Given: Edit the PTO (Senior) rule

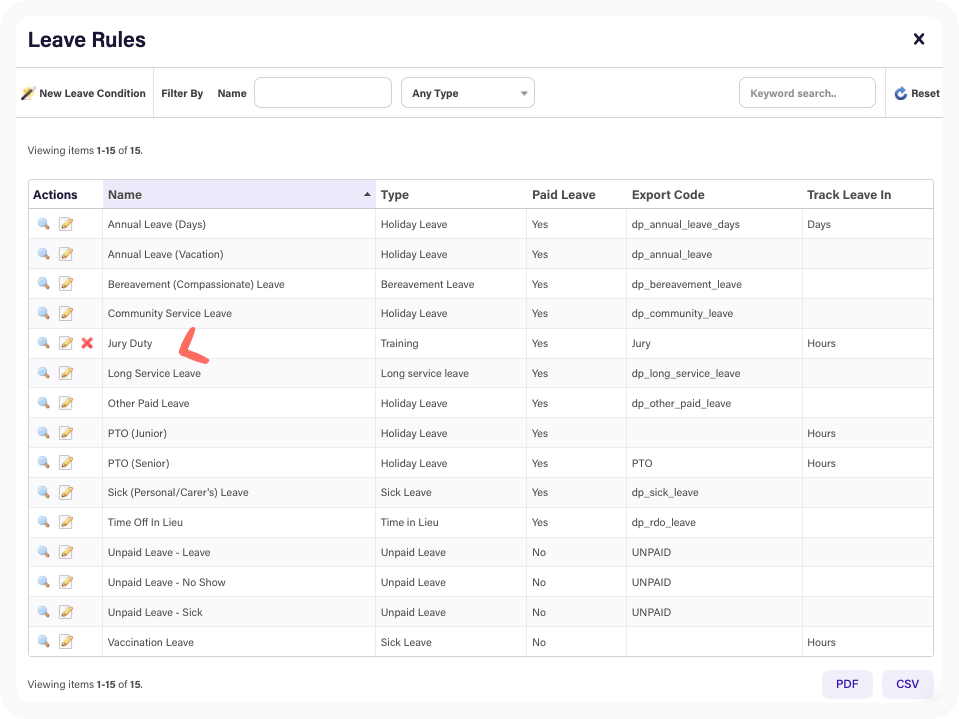Looking at the screenshot, I should [66, 463].
